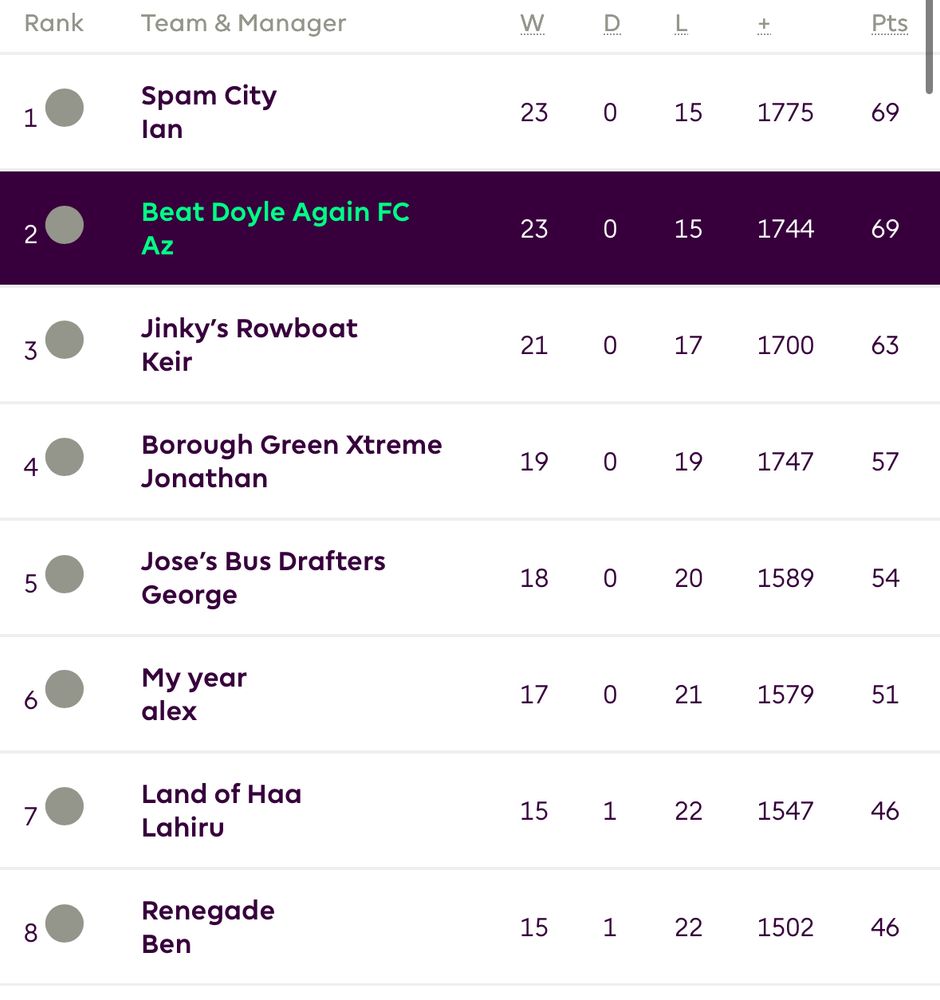The height and width of the screenshot is (1000, 940).
Task: Click the grey circle next to Renegade
Action: point(64,923)
